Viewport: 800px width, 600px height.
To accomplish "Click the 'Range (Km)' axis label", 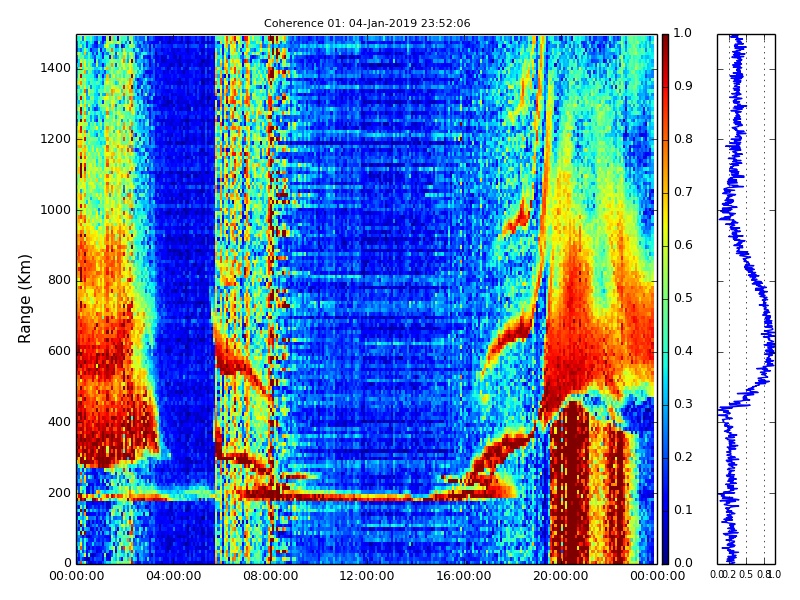I will [24, 299].
